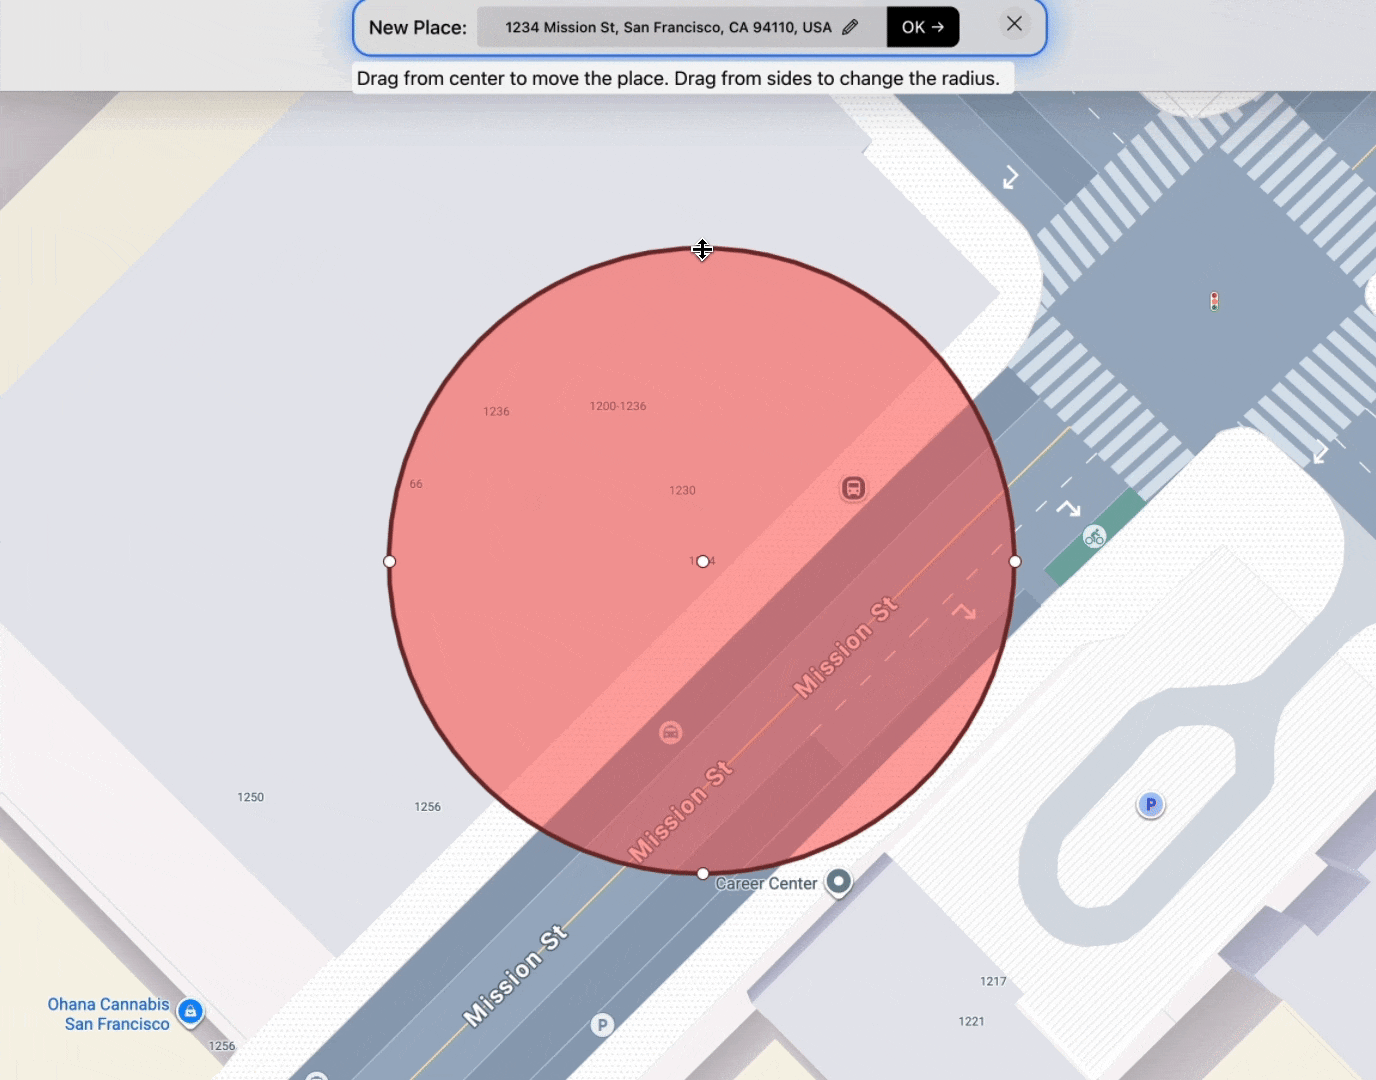
Task: Click the Career Center map pin
Action: click(839, 881)
